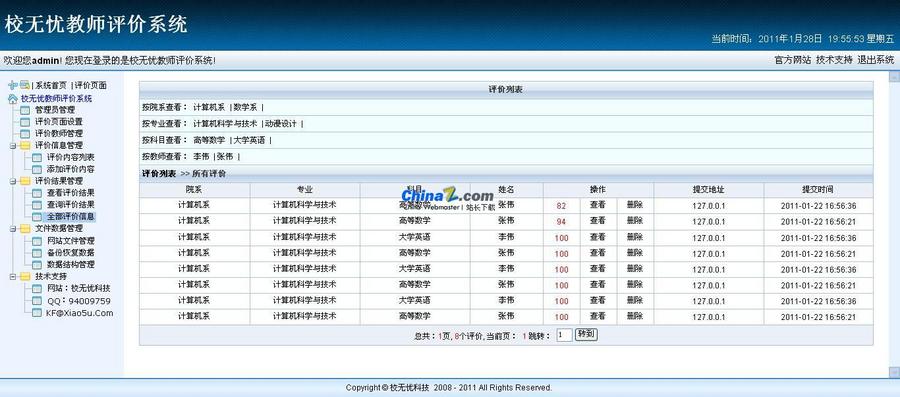This screenshot has height=397, width=900.
Task: Click the folder icon of 技术支持
Action: (25, 277)
